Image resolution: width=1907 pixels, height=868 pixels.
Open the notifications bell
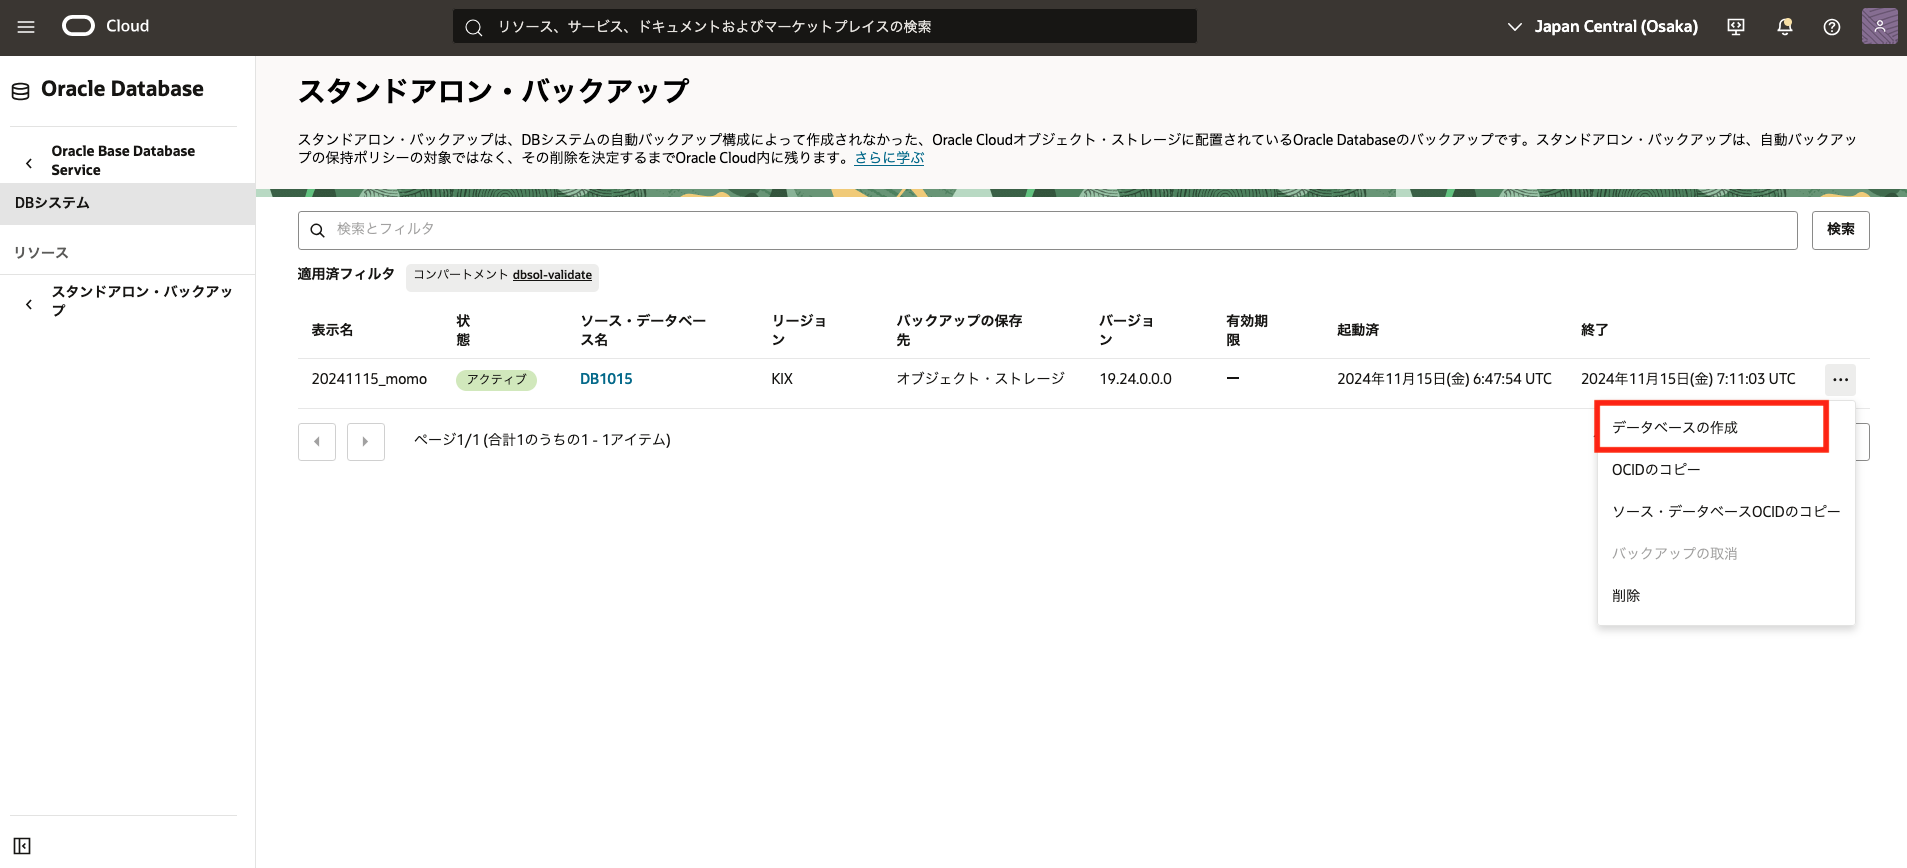coord(1784,27)
